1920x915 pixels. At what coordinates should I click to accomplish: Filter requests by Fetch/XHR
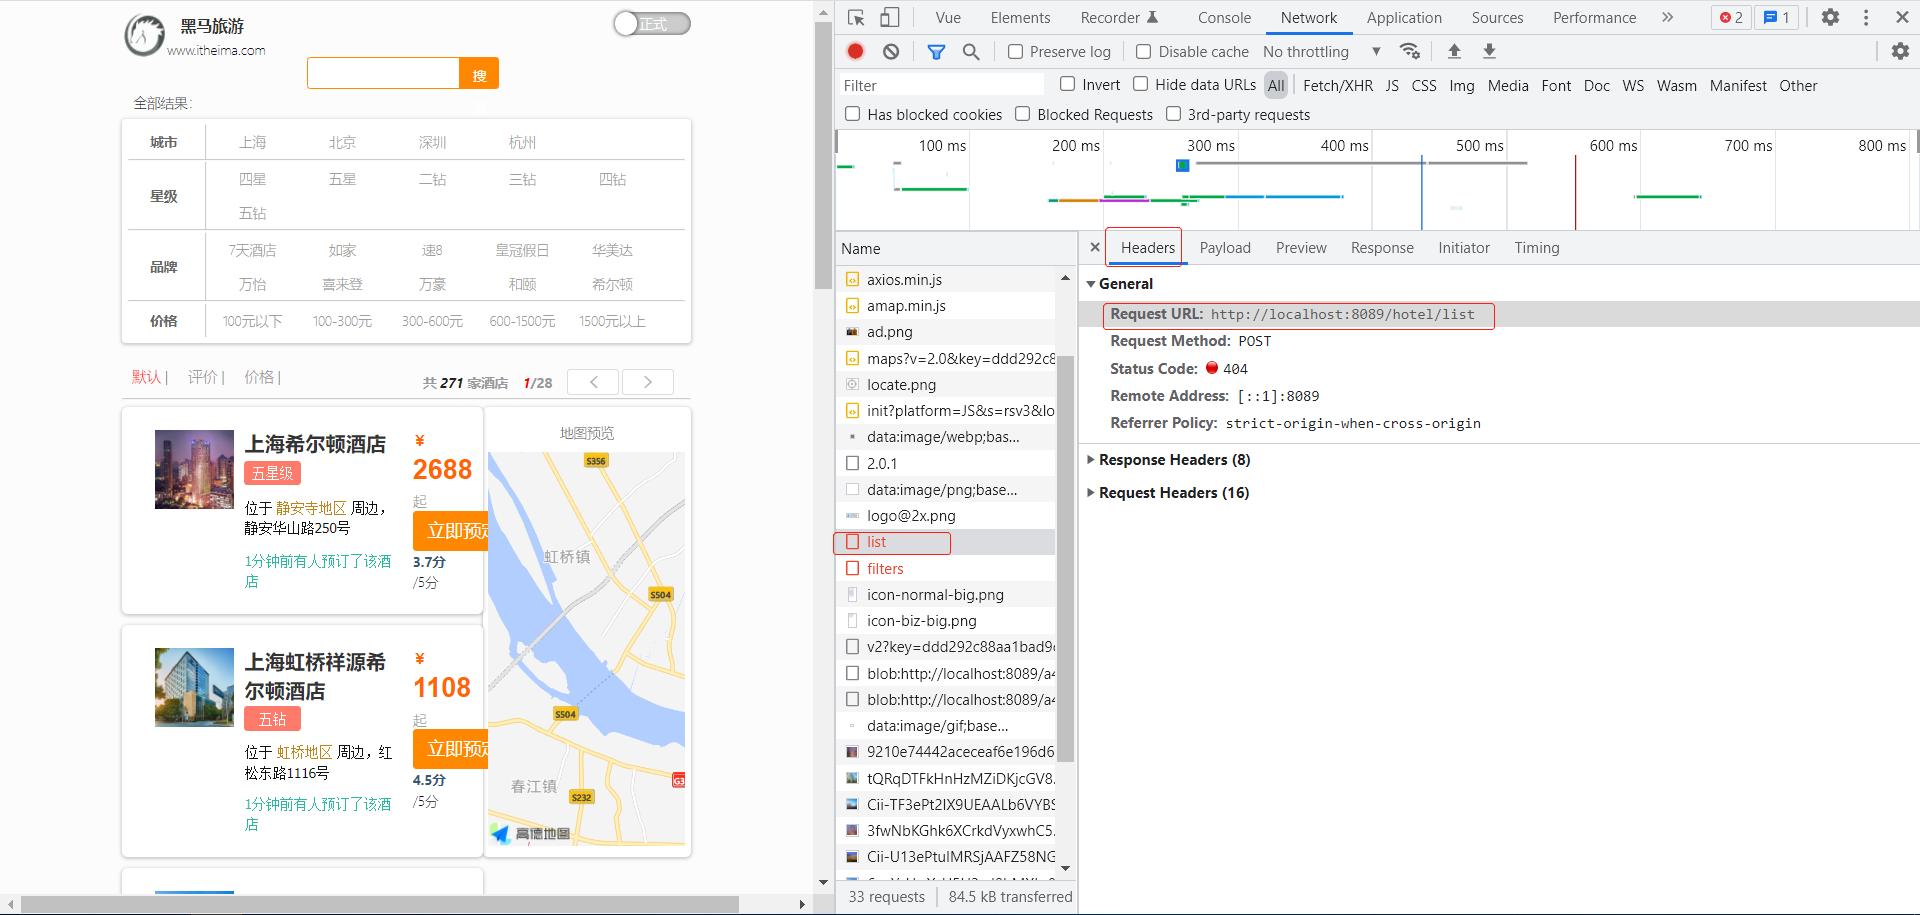(x=1338, y=85)
